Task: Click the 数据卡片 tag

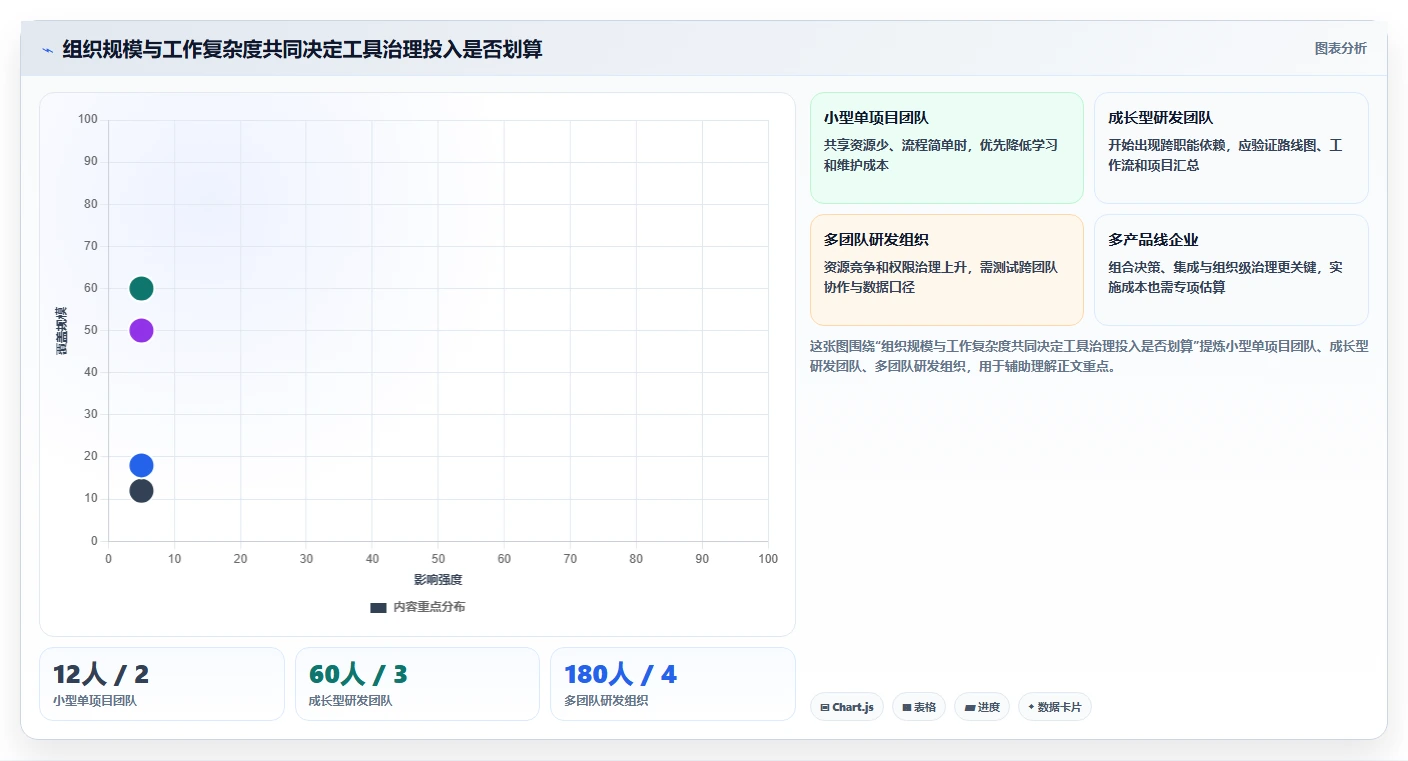Action: tap(1055, 707)
